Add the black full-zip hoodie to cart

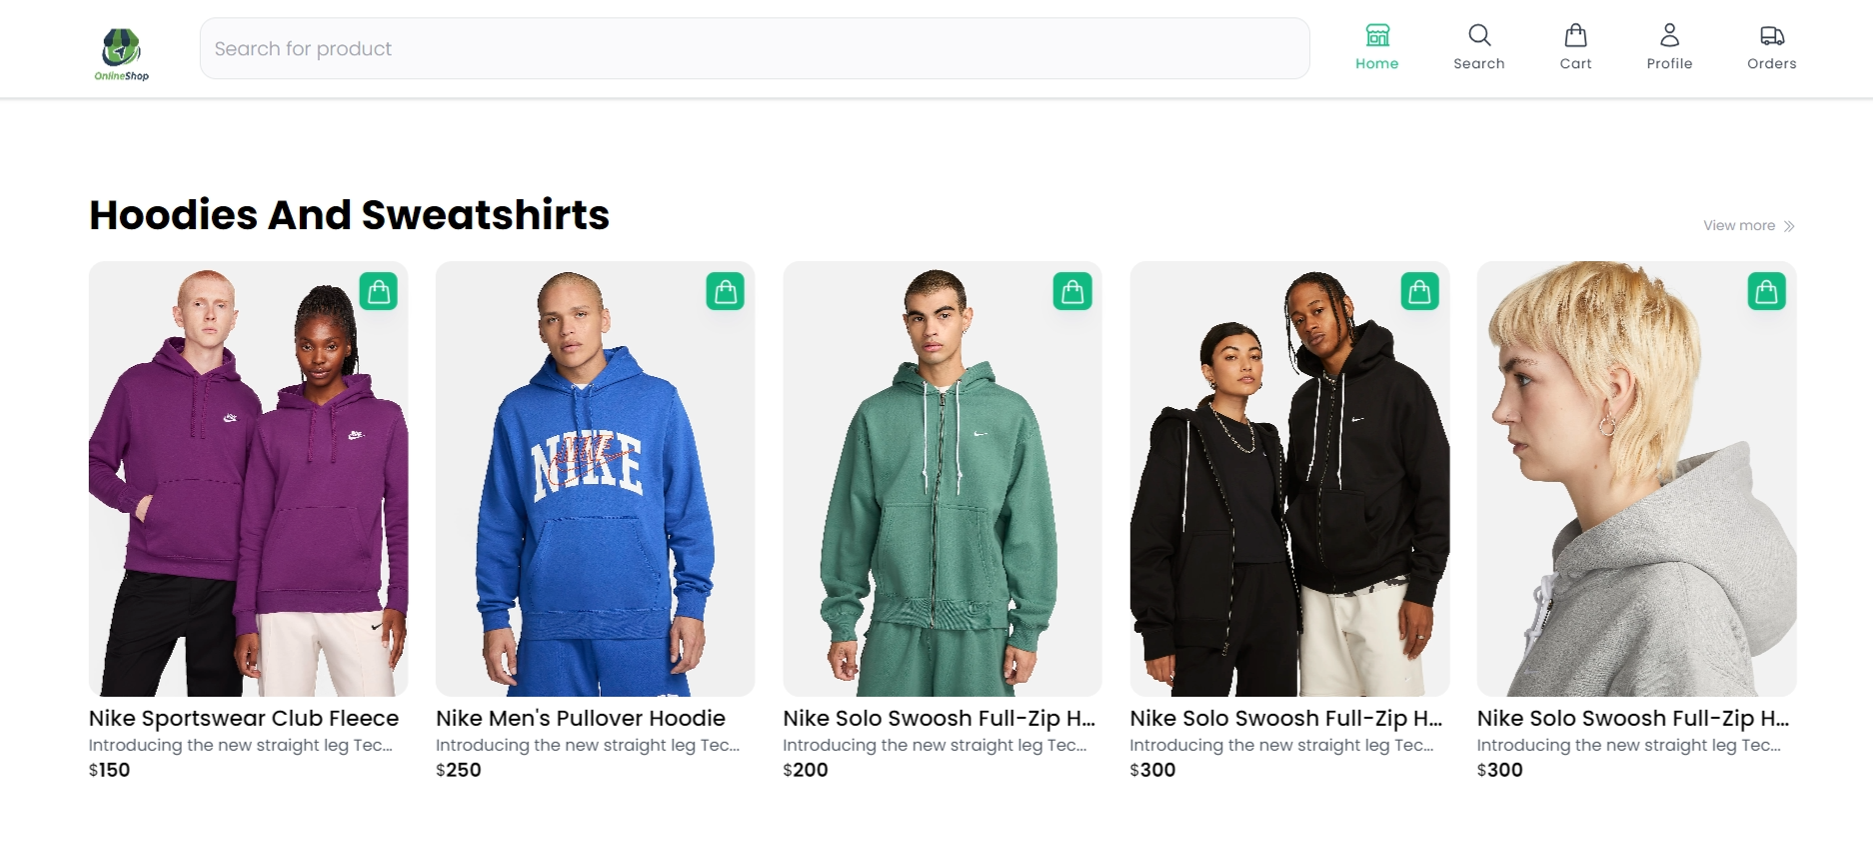1419,292
